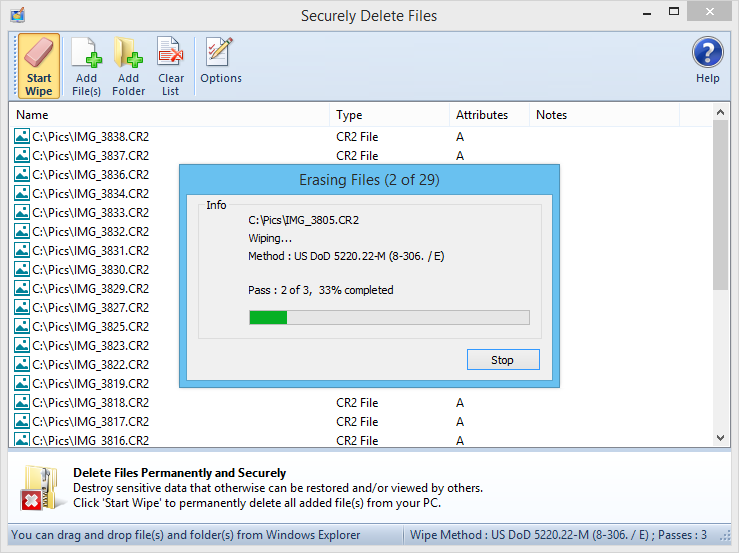Click the Erasing Files (2 of 29) dialog title
This screenshot has width=739, height=553.
point(370,180)
